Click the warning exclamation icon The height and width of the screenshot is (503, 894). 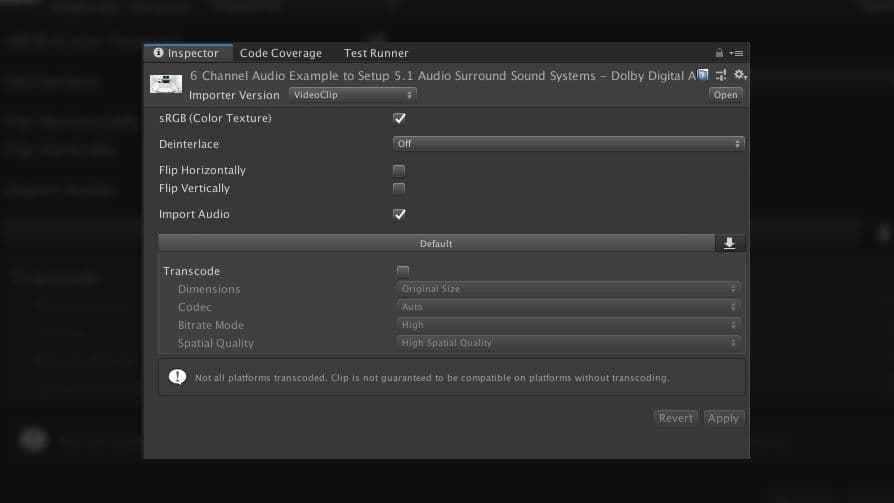[x=177, y=377]
